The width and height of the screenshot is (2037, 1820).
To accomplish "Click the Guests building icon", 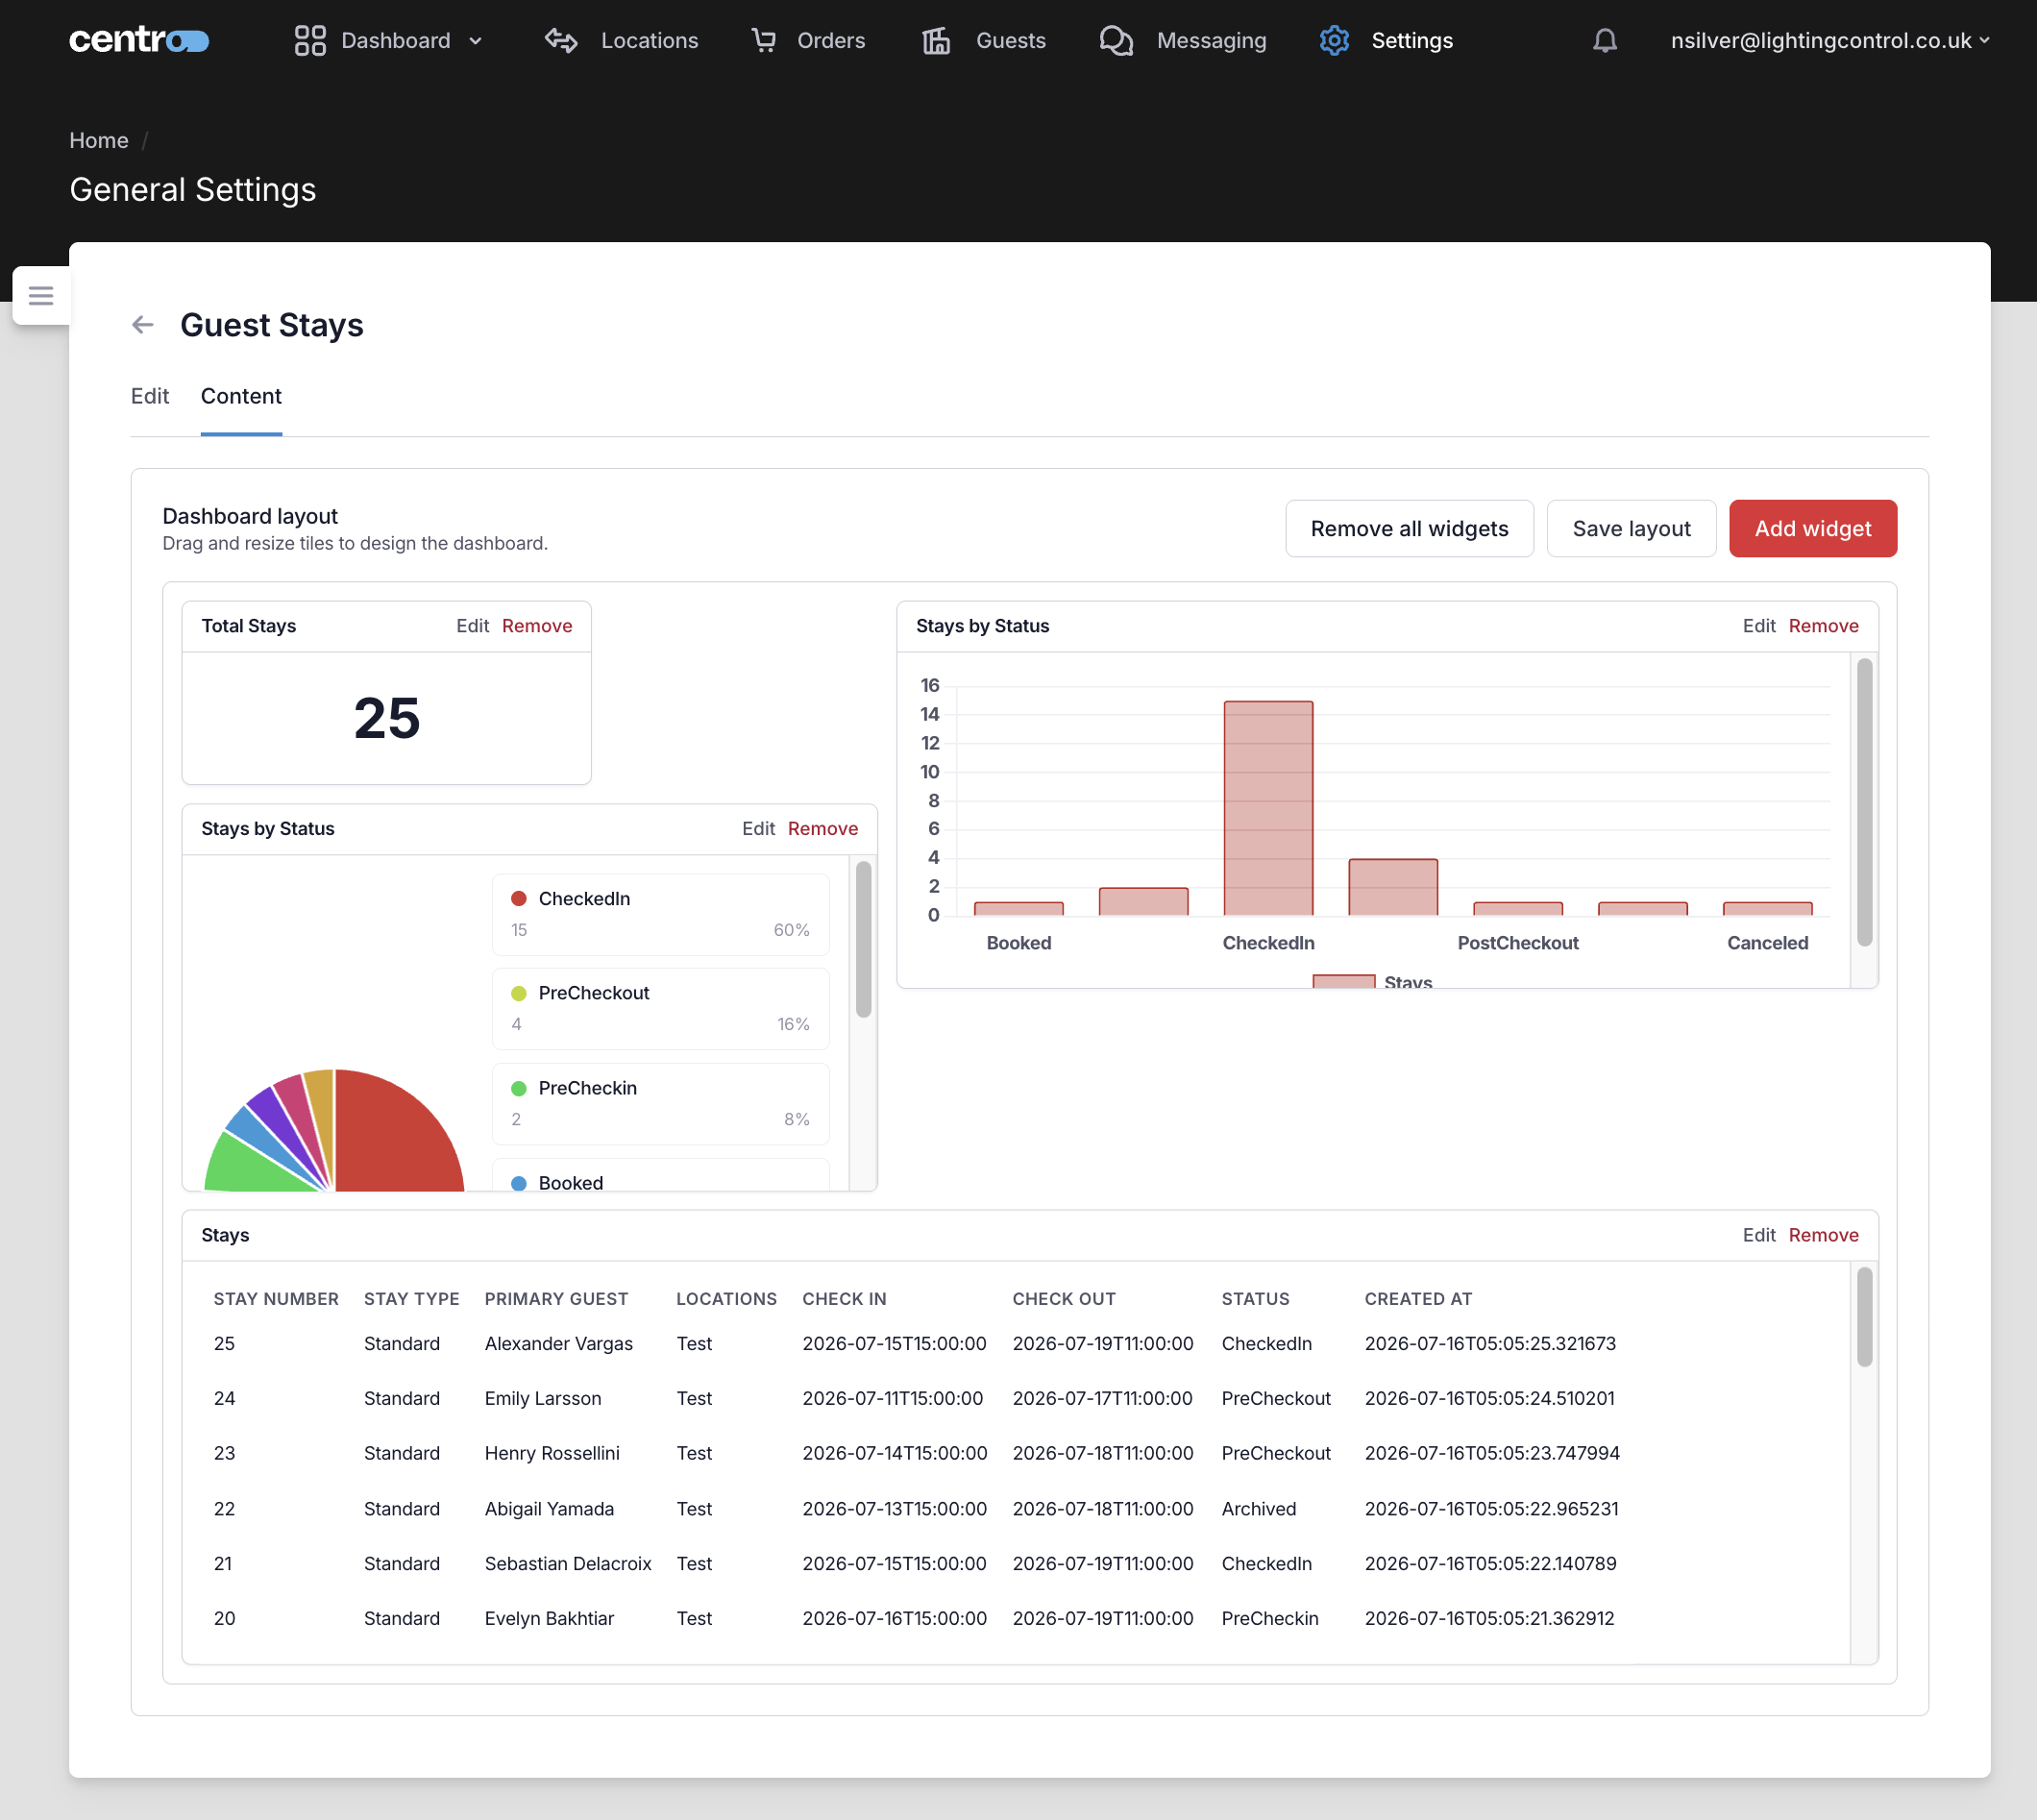I will pos(936,40).
